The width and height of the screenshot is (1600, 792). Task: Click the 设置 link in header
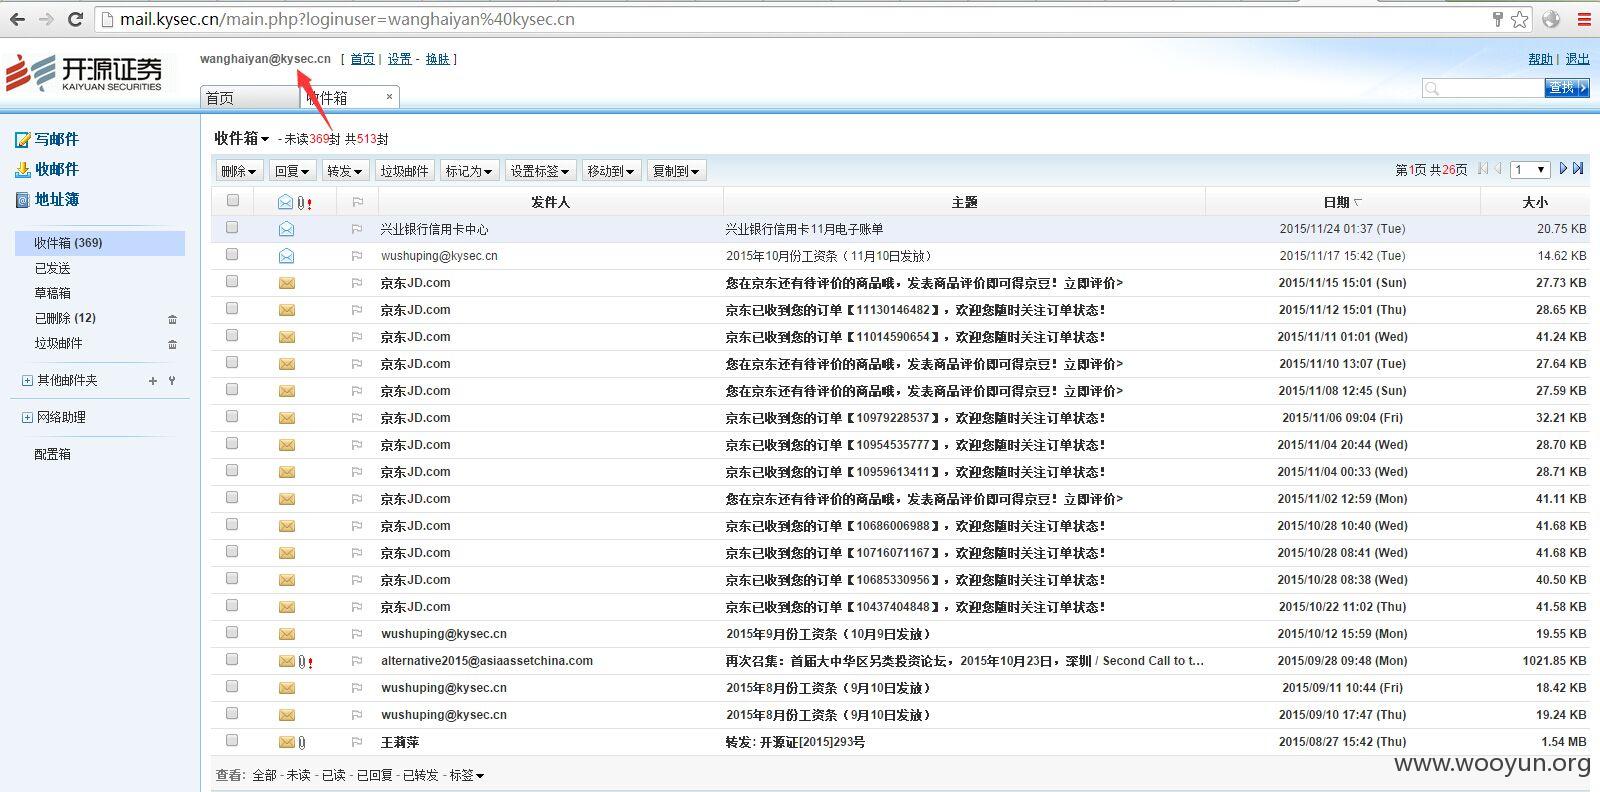(x=399, y=60)
